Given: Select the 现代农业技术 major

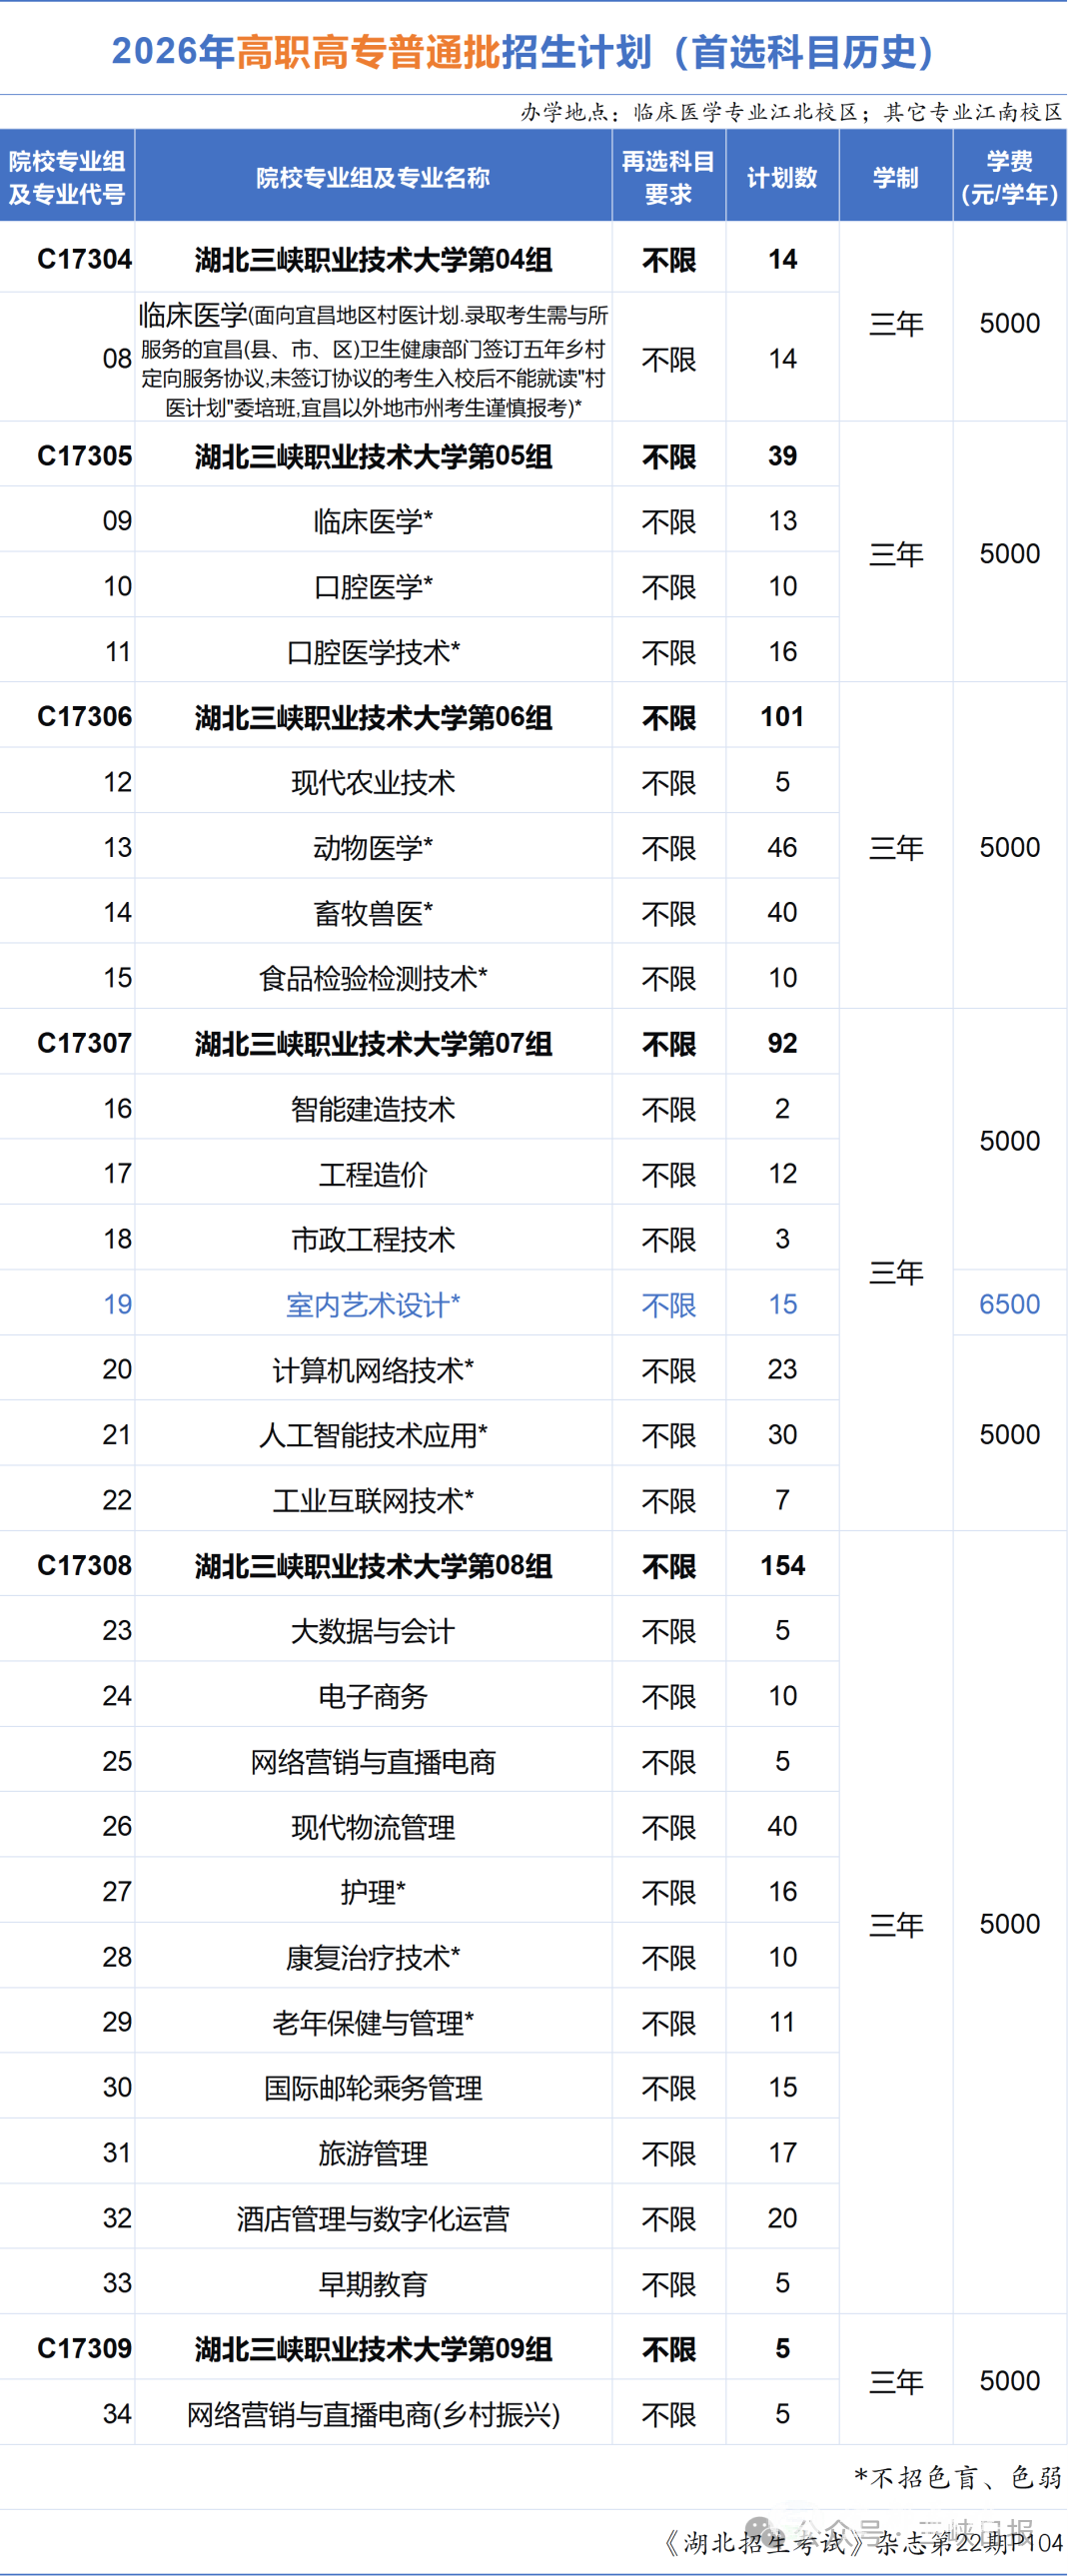Looking at the screenshot, I should tap(373, 782).
